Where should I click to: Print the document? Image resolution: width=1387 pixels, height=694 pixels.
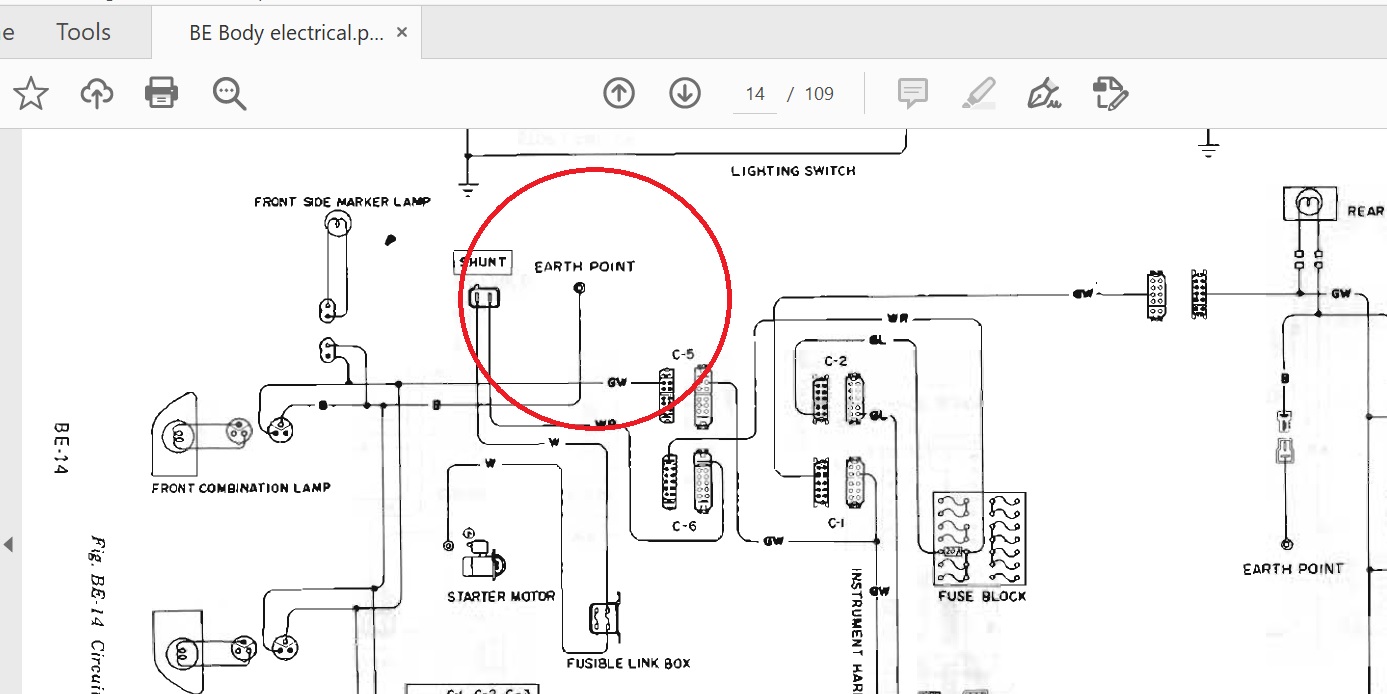click(161, 94)
